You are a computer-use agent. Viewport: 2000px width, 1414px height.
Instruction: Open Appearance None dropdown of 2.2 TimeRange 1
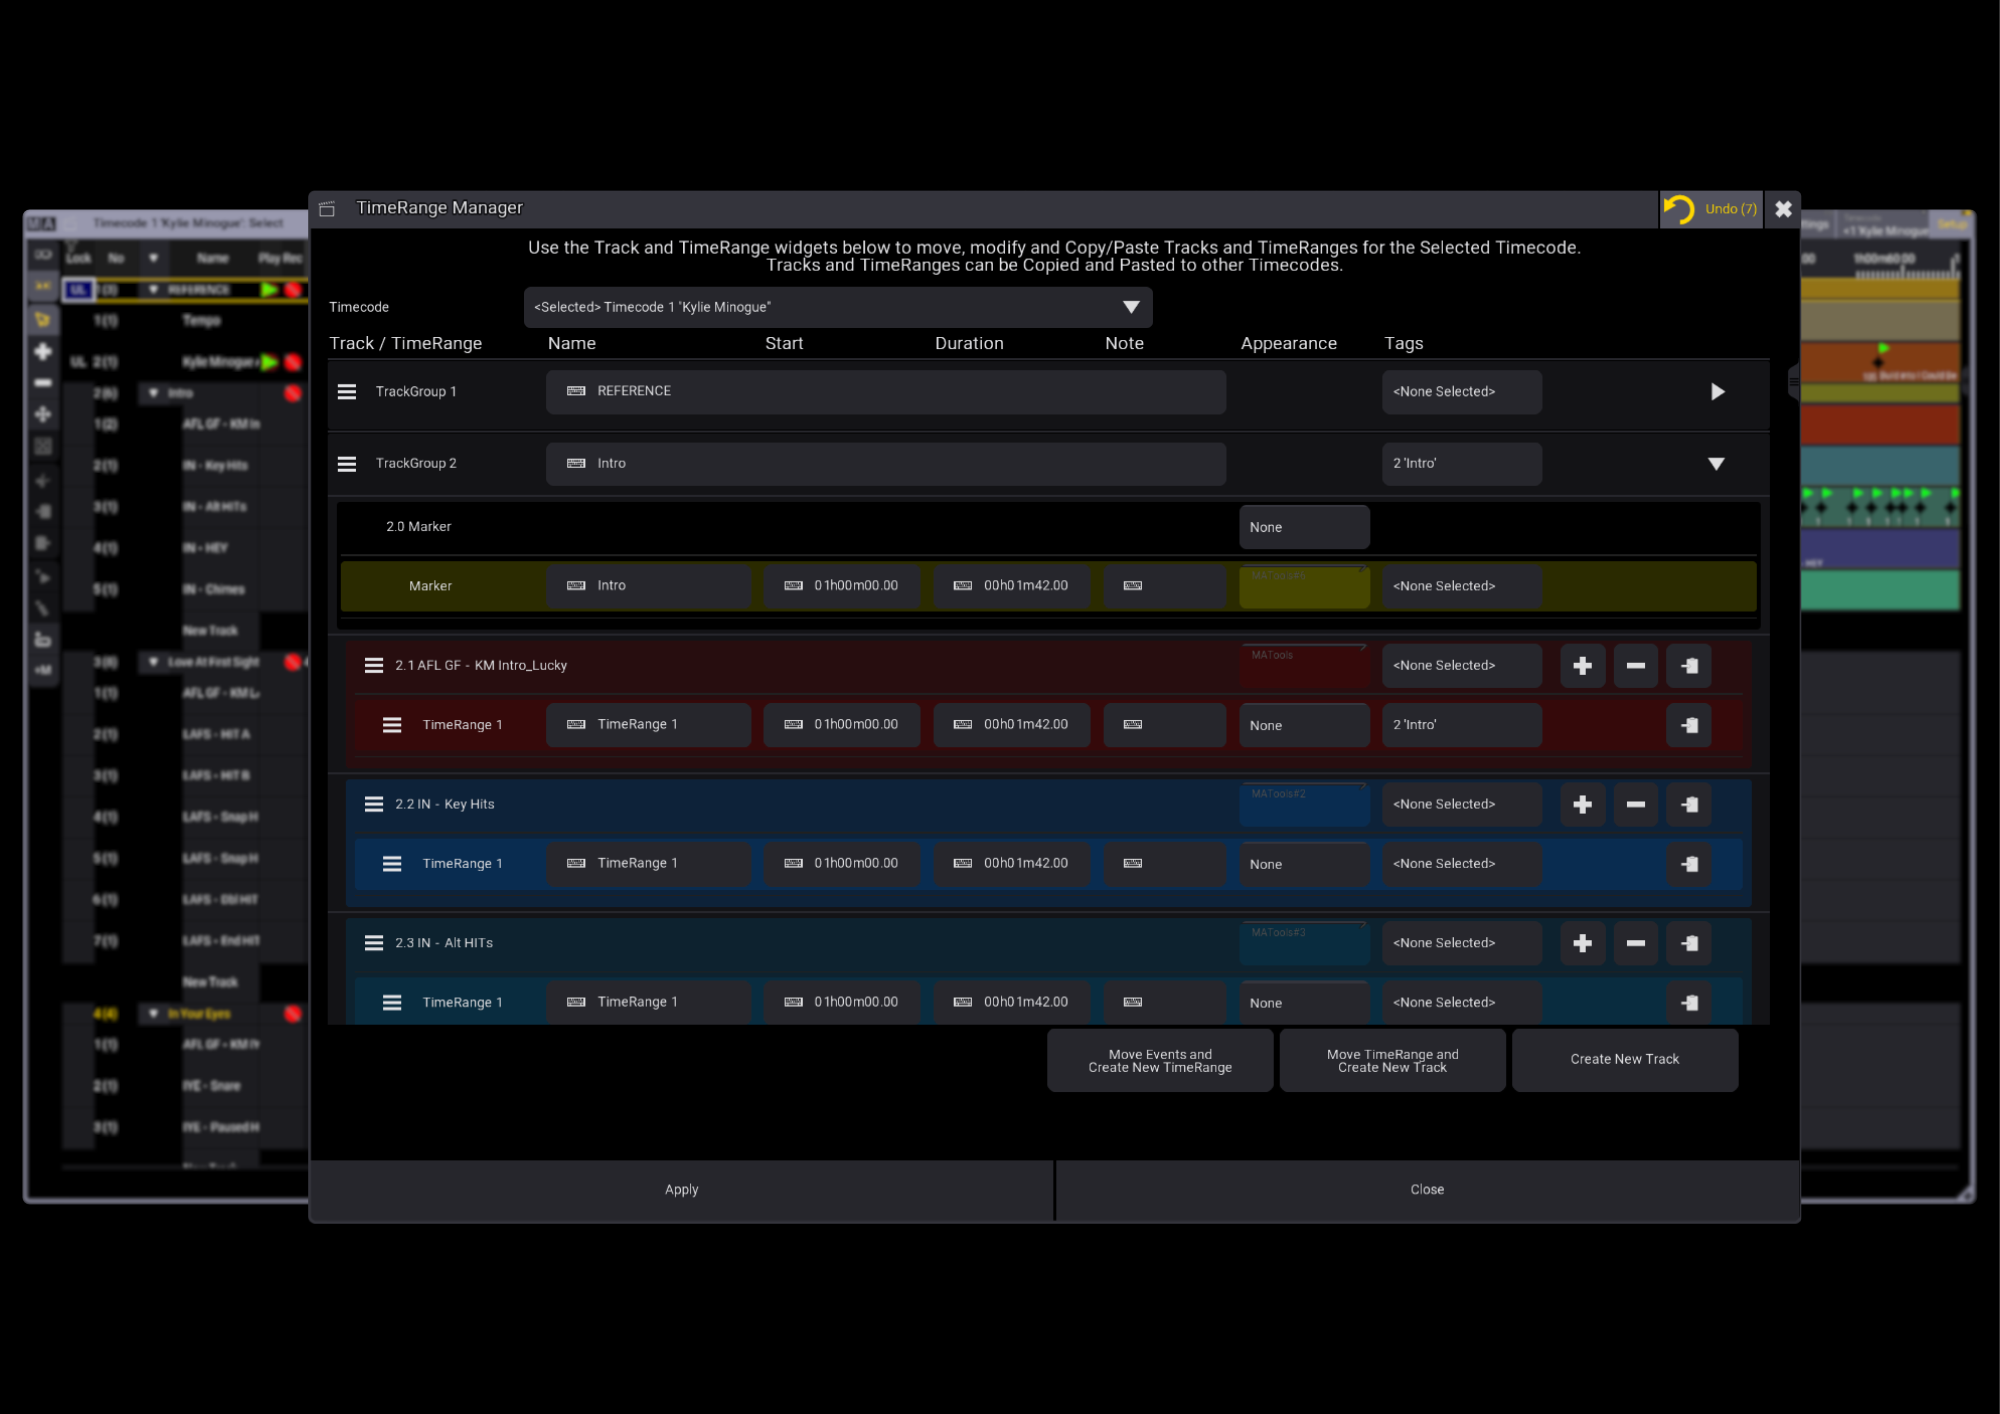1304,864
